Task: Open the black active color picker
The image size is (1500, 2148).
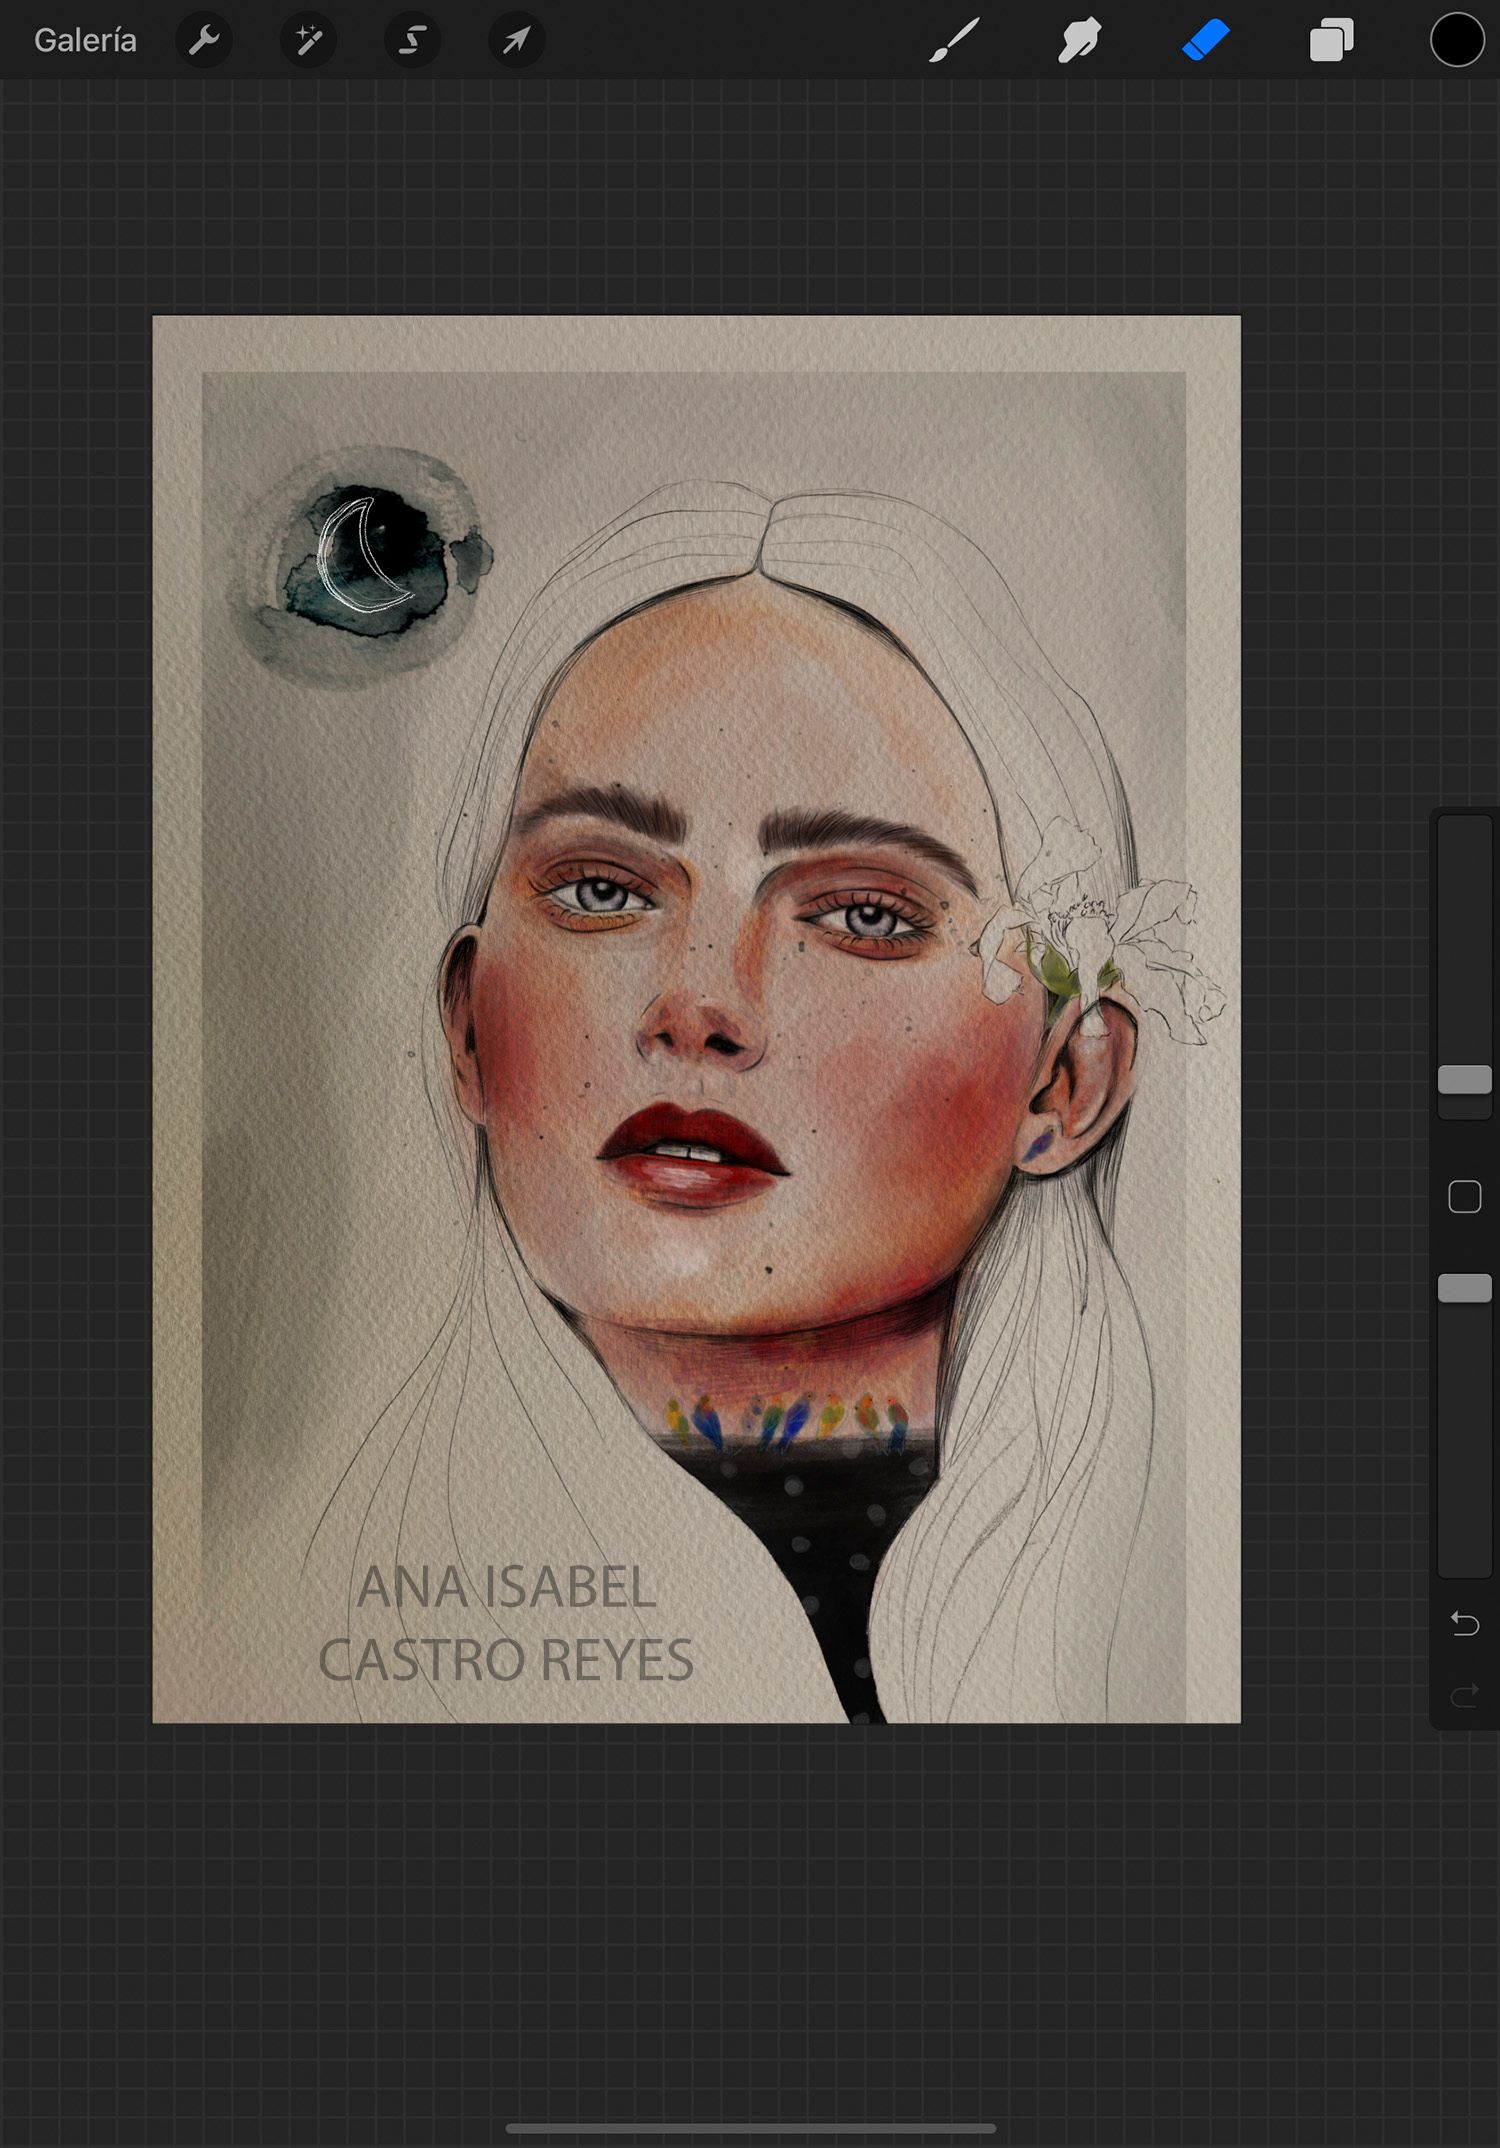Action: (1457, 40)
